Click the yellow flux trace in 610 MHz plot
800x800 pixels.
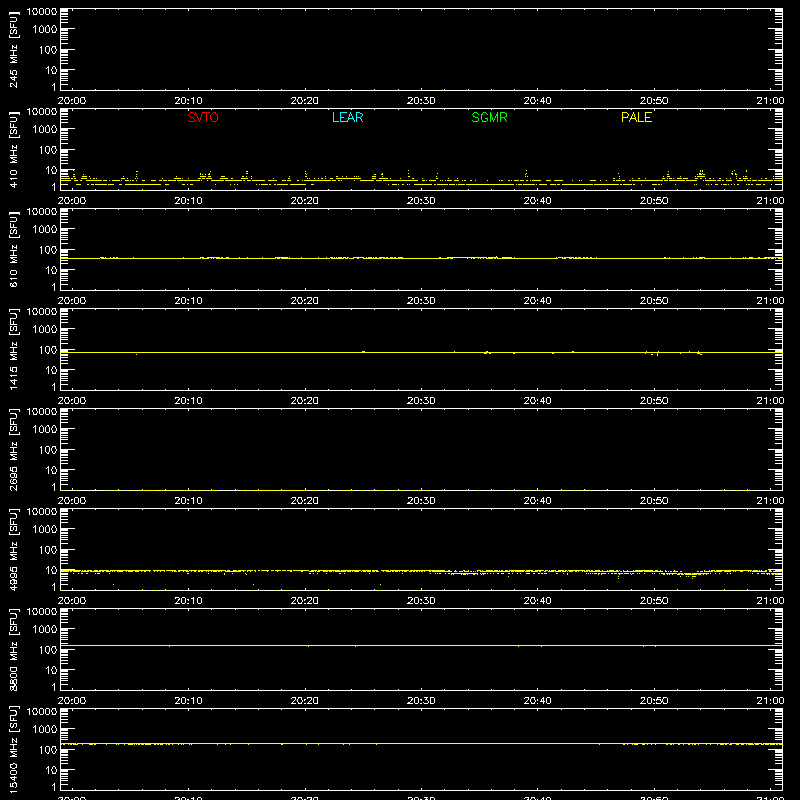pos(421,258)
